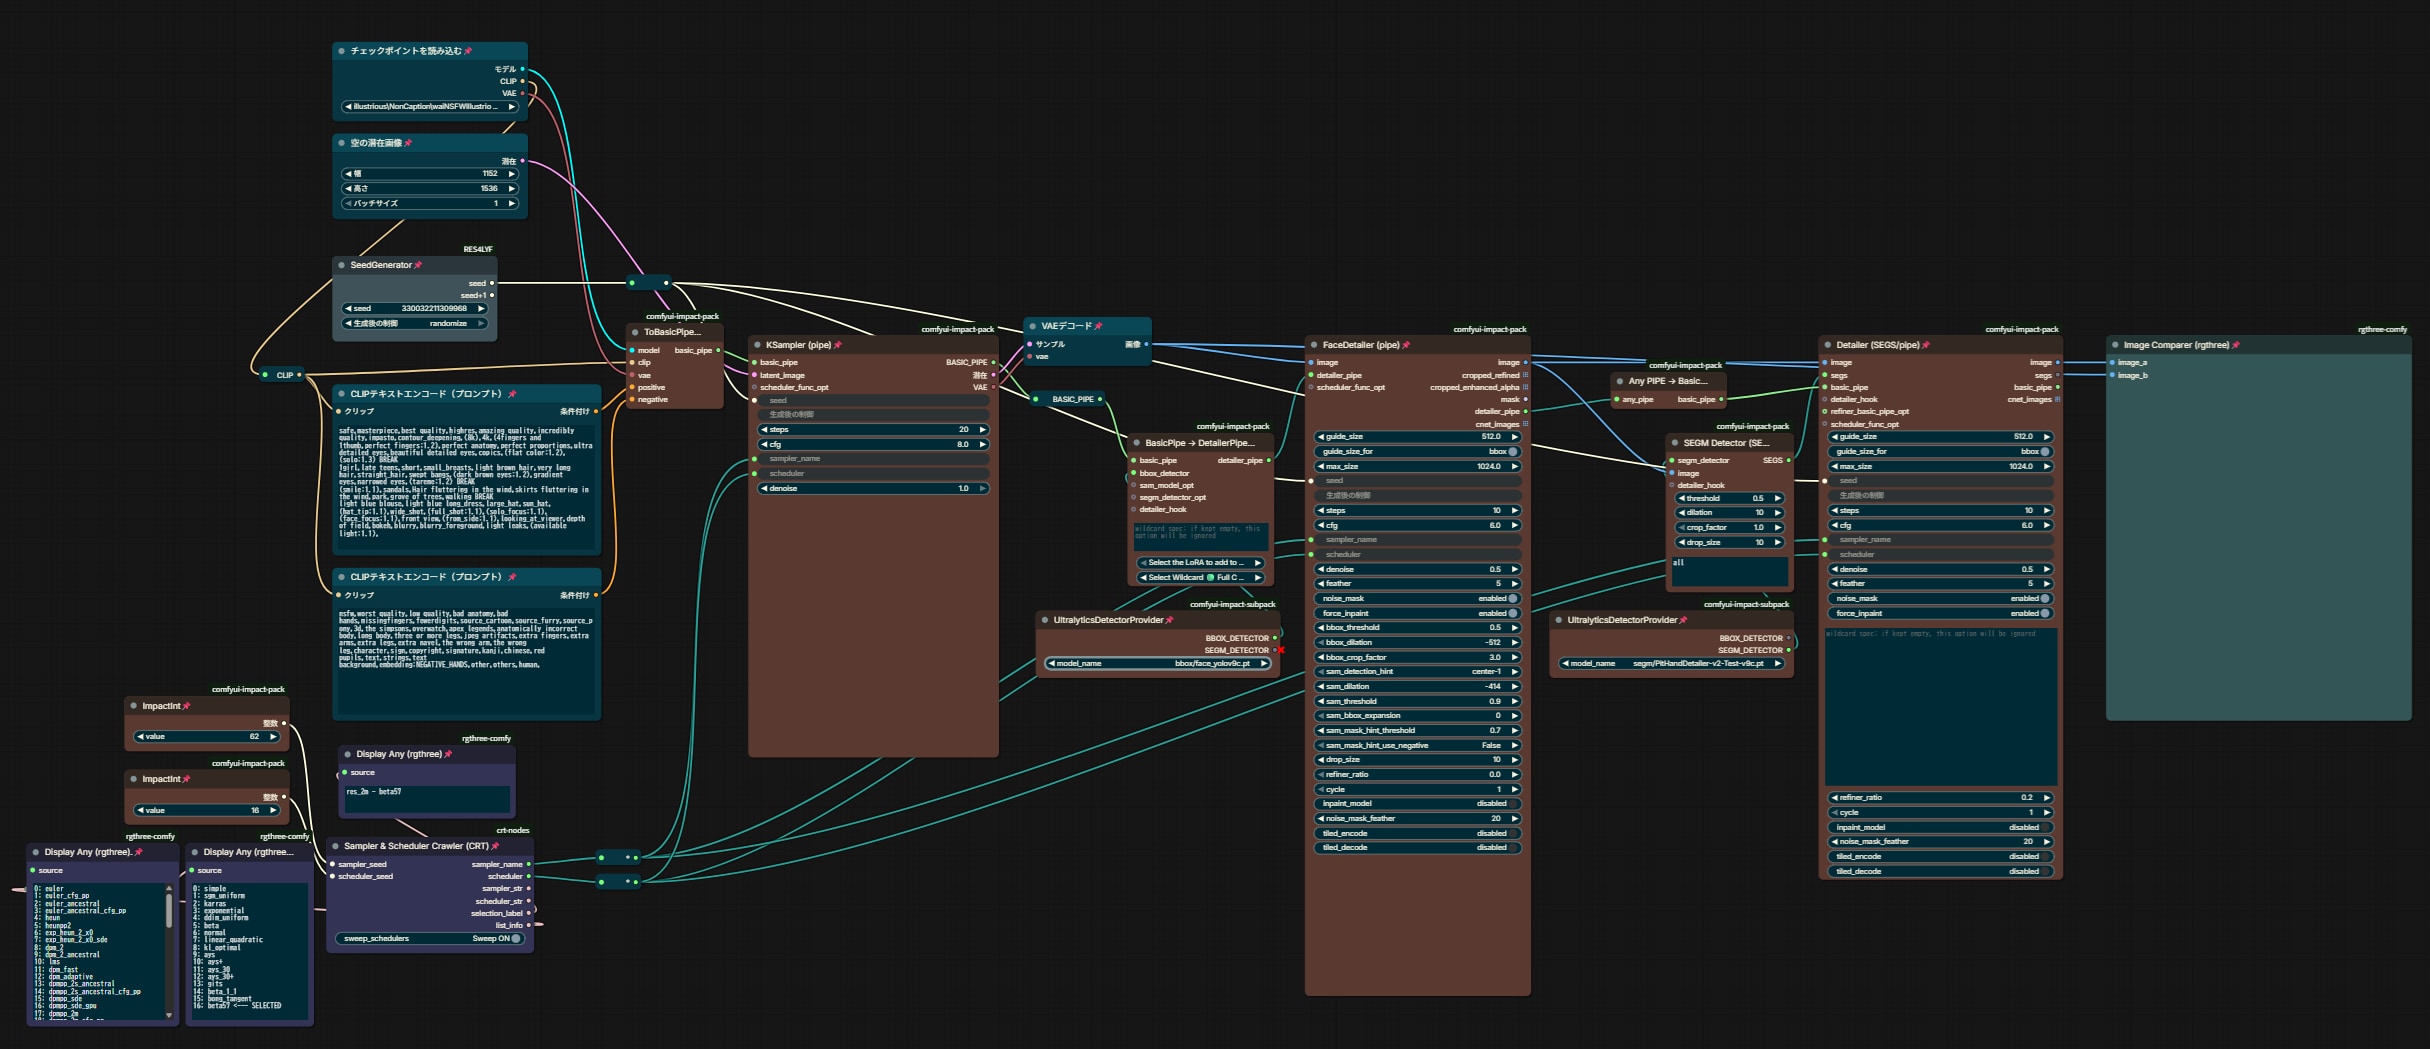Click the denoise slider in KSampler (pipe)
This screenshot has width=2430, height=1049.
[x=873, y=489]
